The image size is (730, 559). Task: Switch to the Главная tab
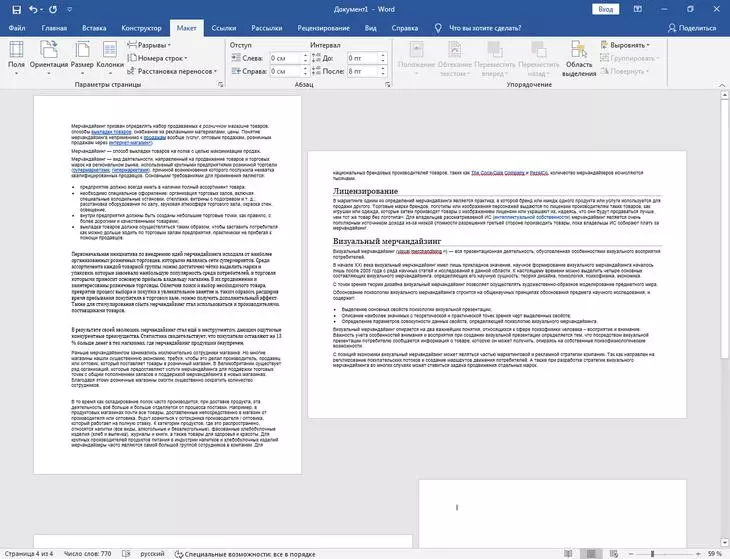coord(54,28)
